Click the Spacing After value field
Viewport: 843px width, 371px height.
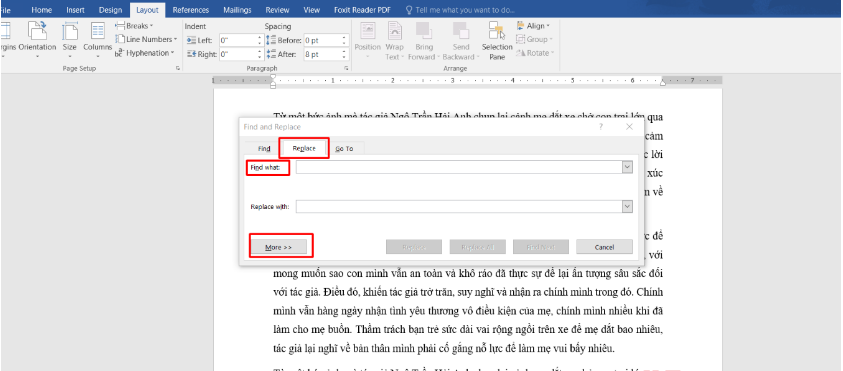322,54
